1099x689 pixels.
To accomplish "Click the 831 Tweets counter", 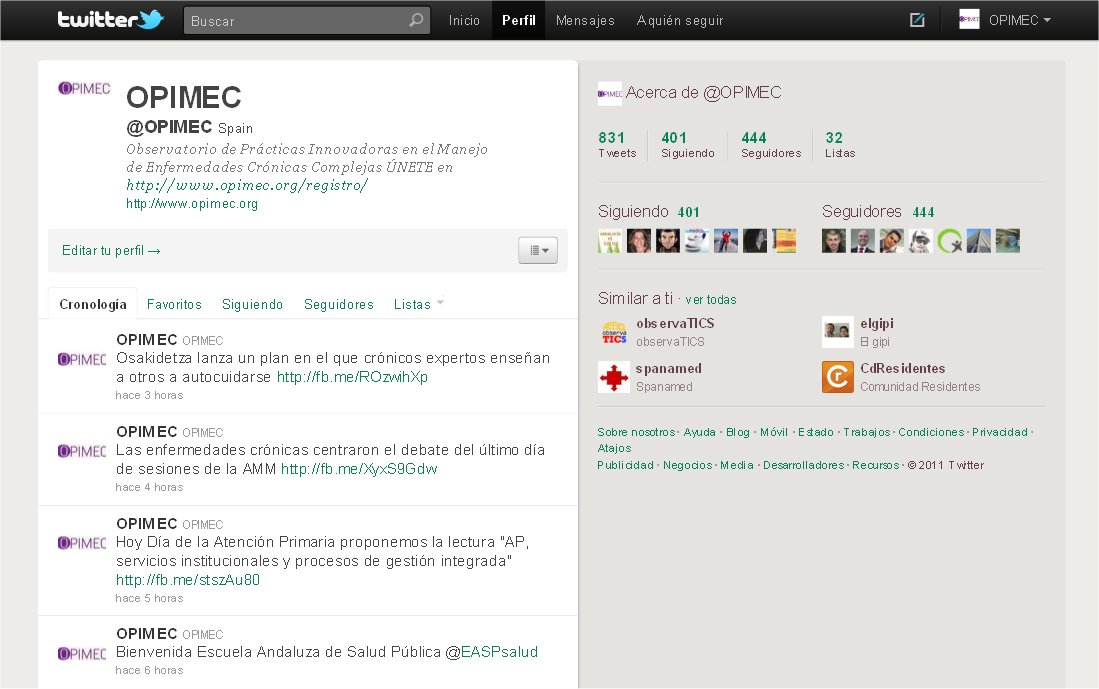I will pyautogui.click(x=617, y=144).
